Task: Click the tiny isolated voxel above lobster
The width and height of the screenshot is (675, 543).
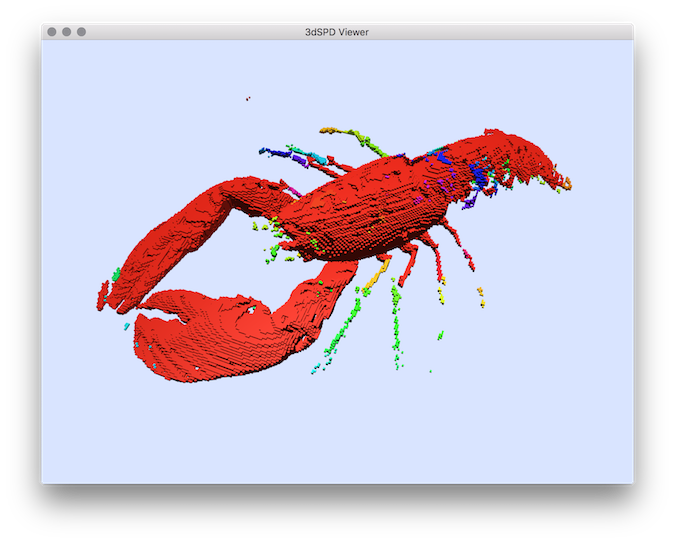Action: [x=248, y=98]
